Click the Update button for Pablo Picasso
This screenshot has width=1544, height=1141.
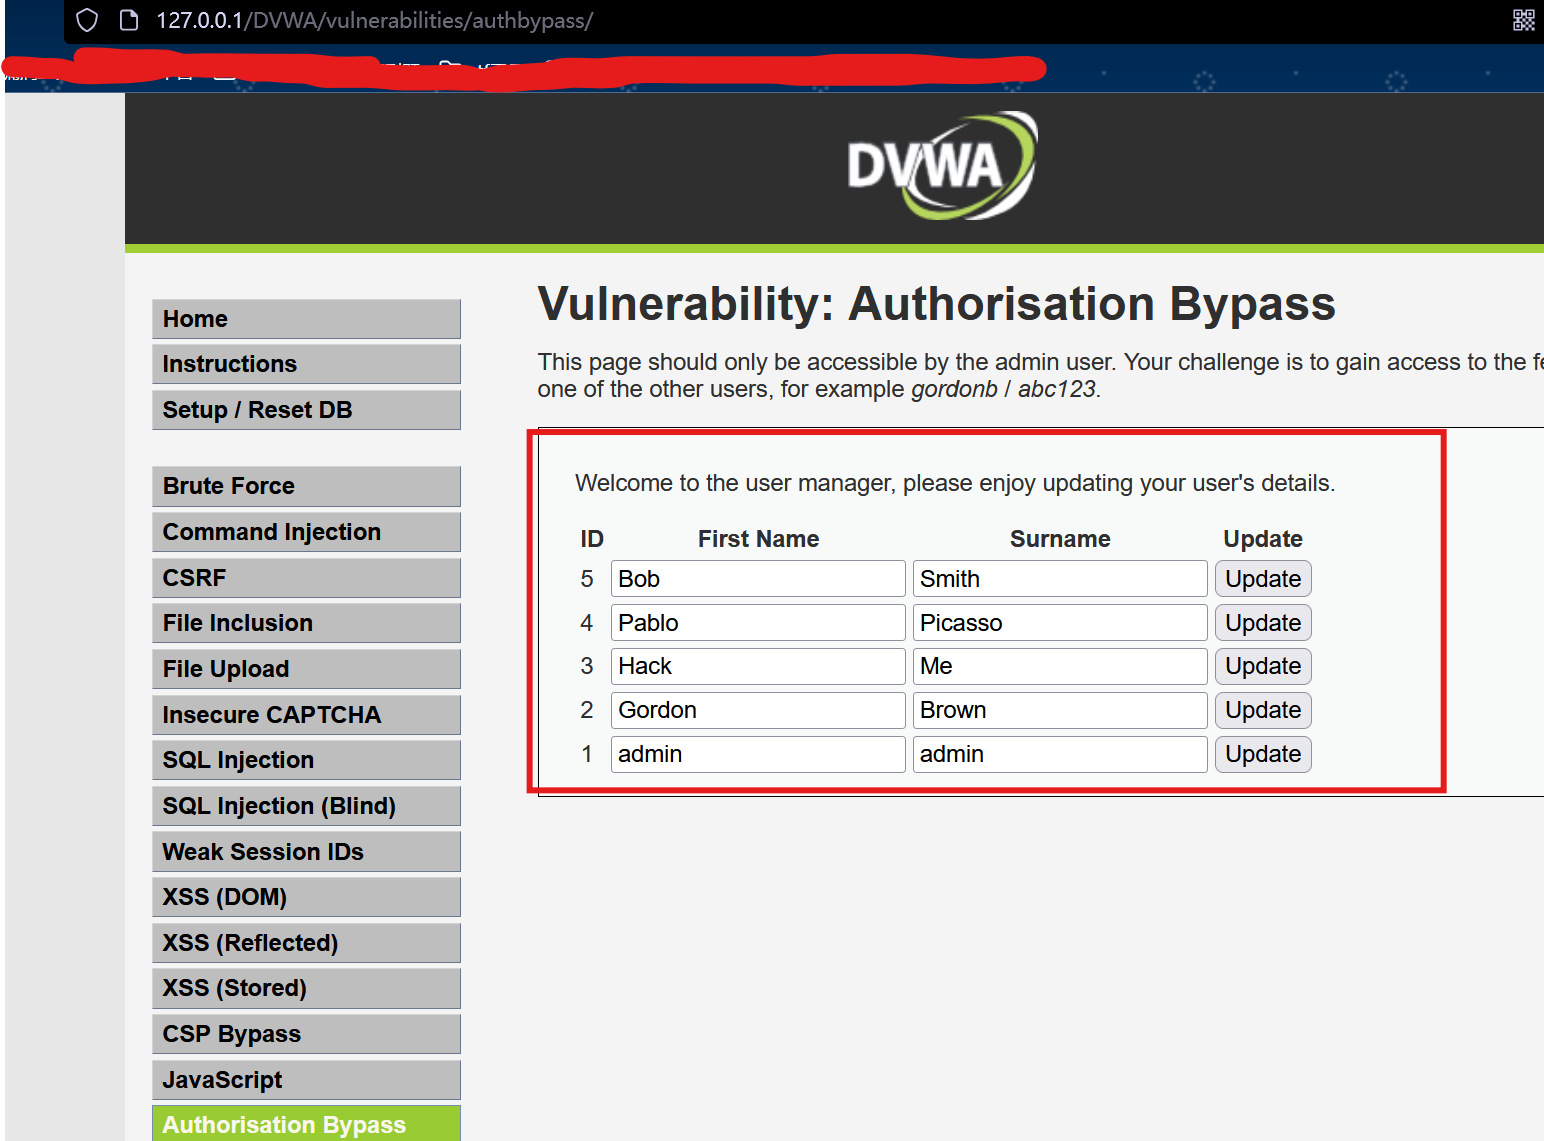click(x=1263, y=623)
